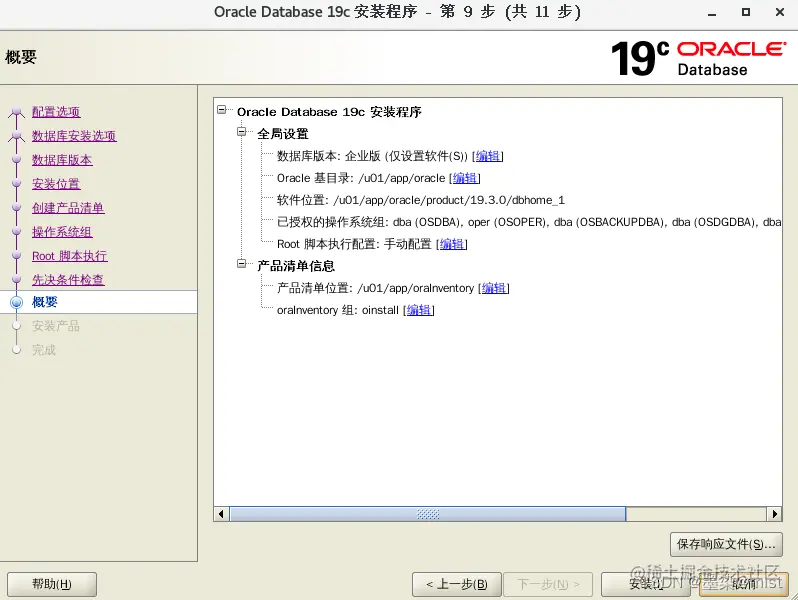Click the horizontal scrollbar left arrow
The image size is (798, 600).
tap(221, 514)
